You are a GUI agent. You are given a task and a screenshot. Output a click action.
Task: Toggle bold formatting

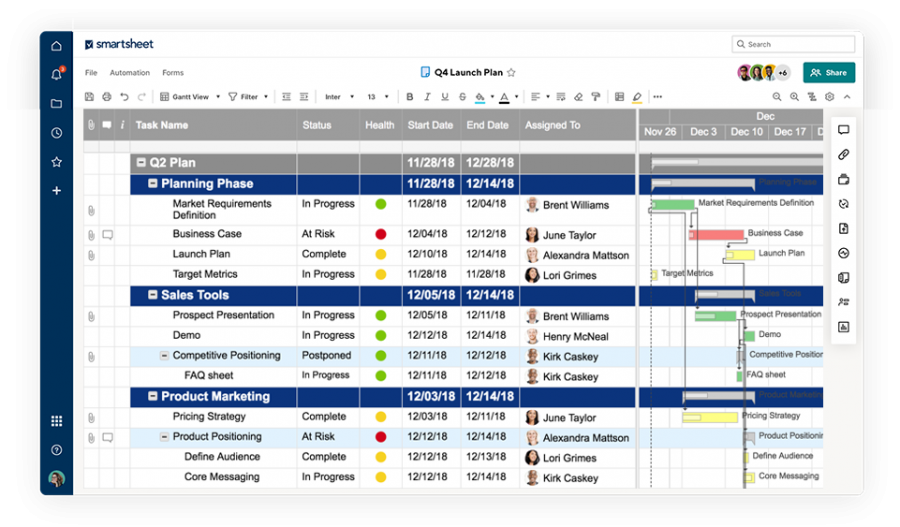coord(409,97)
